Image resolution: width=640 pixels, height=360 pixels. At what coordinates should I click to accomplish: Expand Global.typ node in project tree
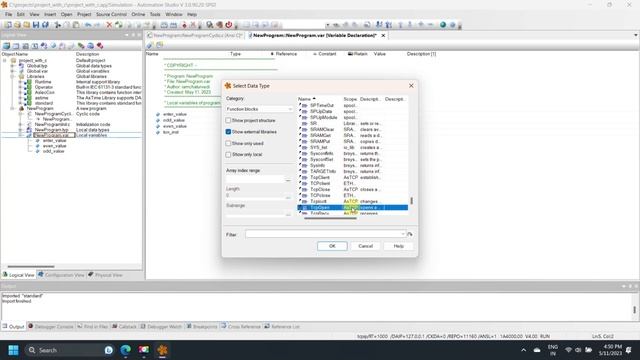click(12, 66)
